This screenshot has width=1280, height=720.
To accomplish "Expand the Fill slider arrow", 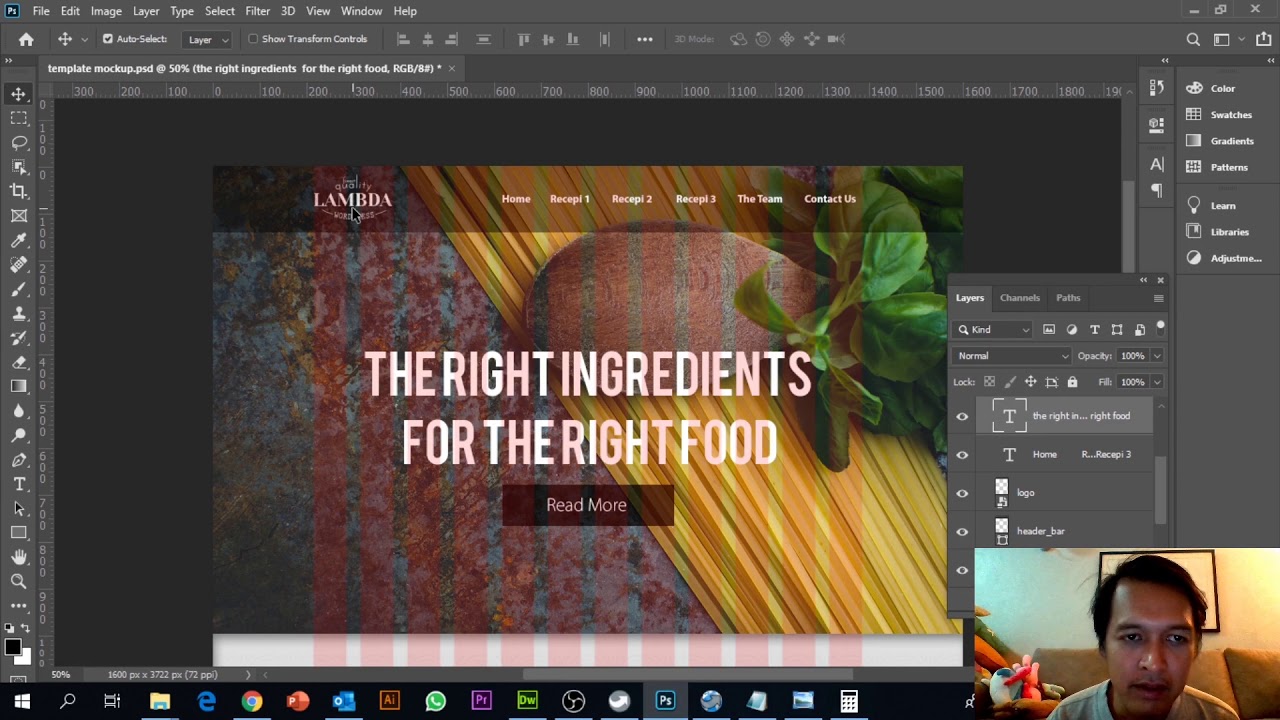I will (x=1157, y=382).
